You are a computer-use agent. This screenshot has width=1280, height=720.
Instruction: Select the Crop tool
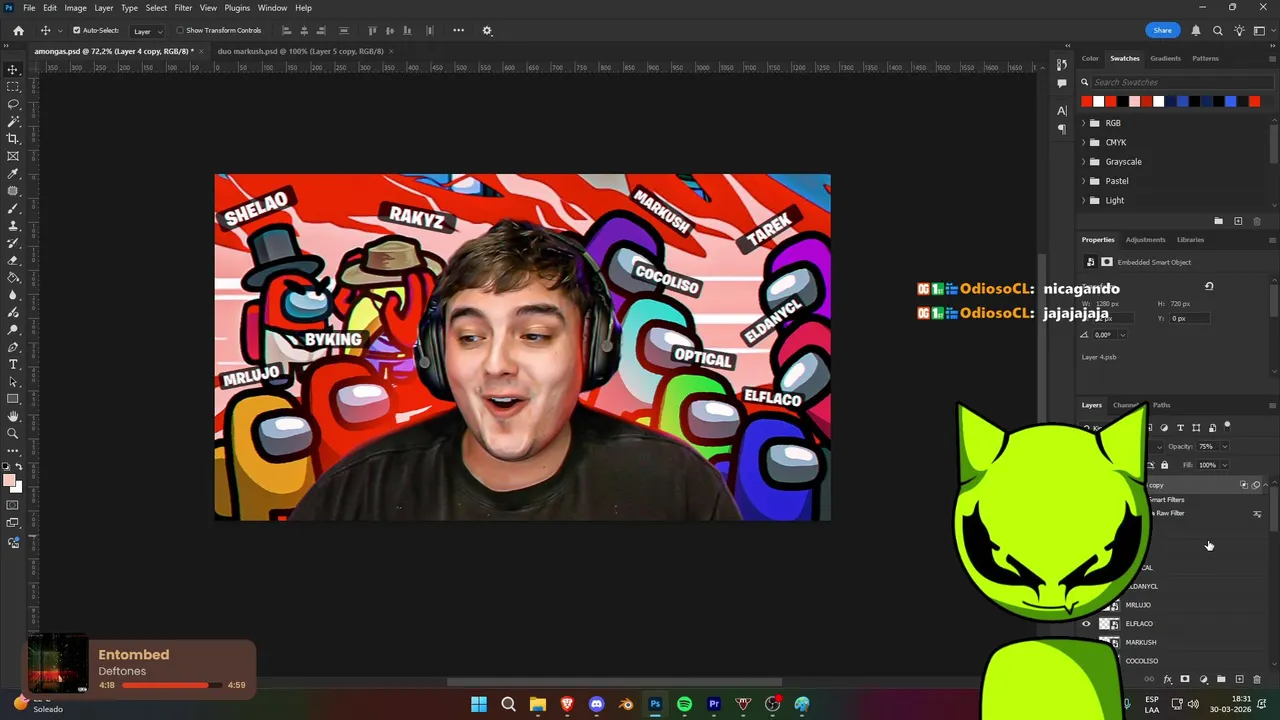coord(13,139)
